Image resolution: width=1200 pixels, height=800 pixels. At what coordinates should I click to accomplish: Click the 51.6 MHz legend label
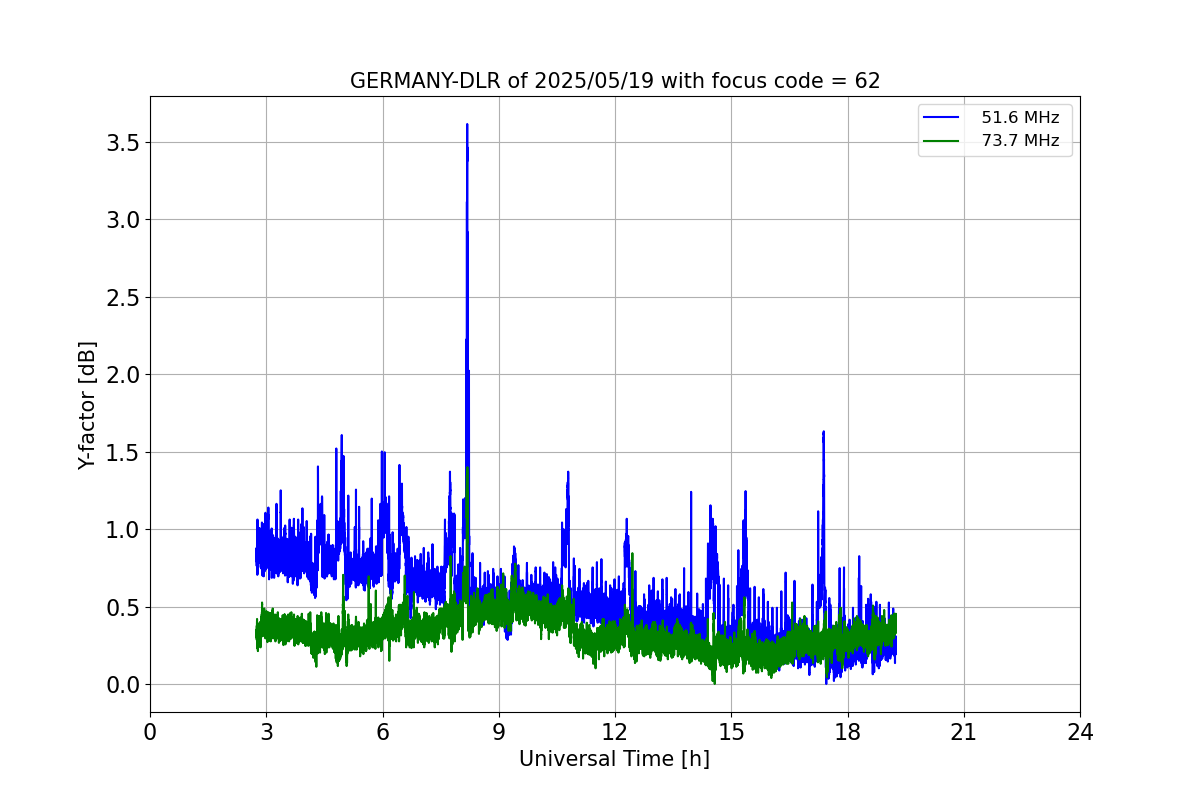[x=1020, y=118]
